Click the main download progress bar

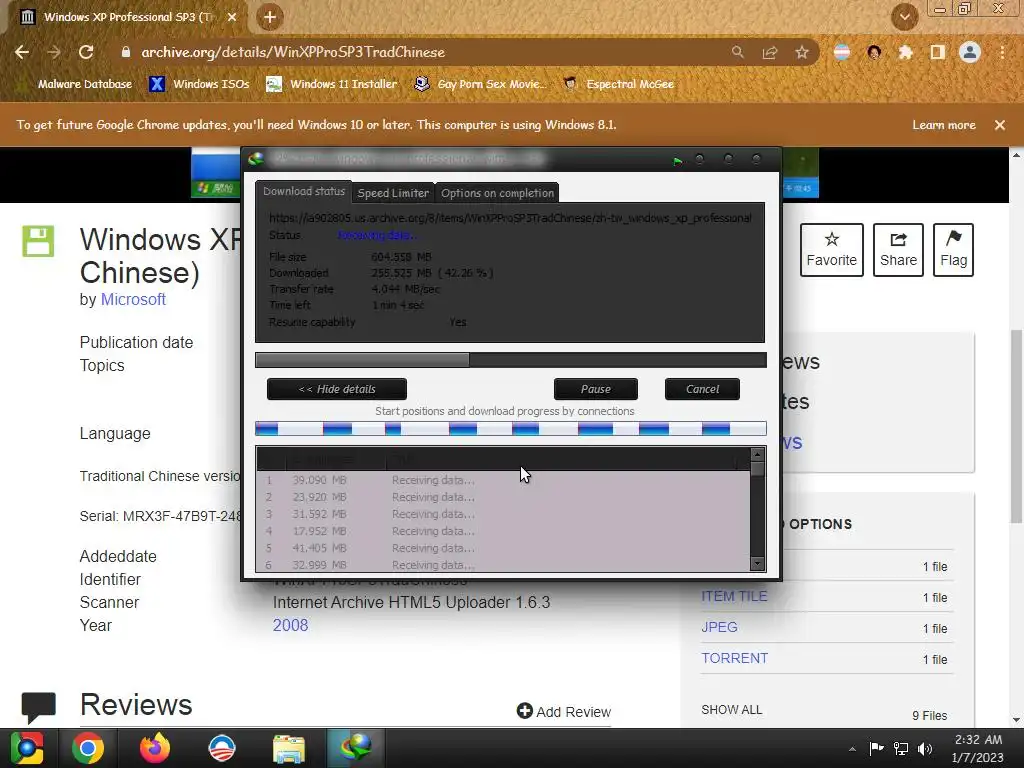(x=511, y=360)
